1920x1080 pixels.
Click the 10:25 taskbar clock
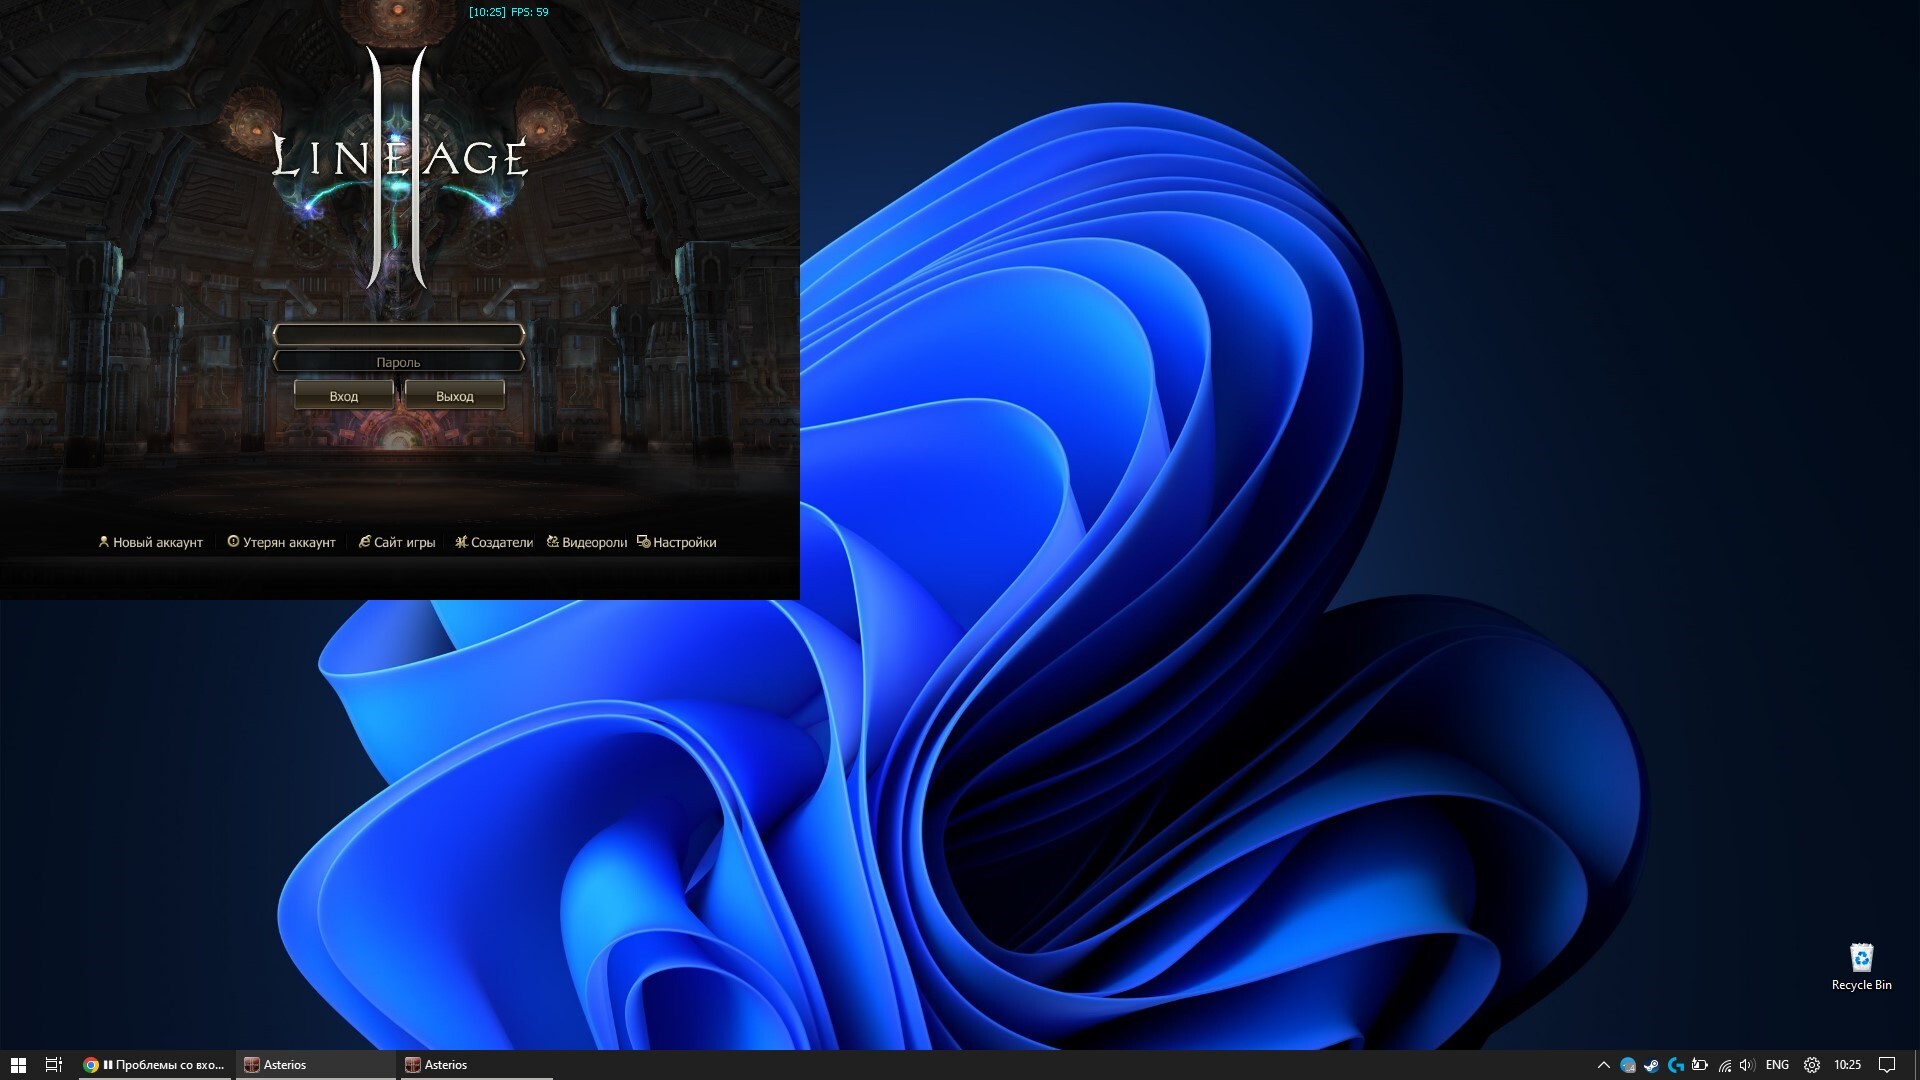click(1848, 1065)
